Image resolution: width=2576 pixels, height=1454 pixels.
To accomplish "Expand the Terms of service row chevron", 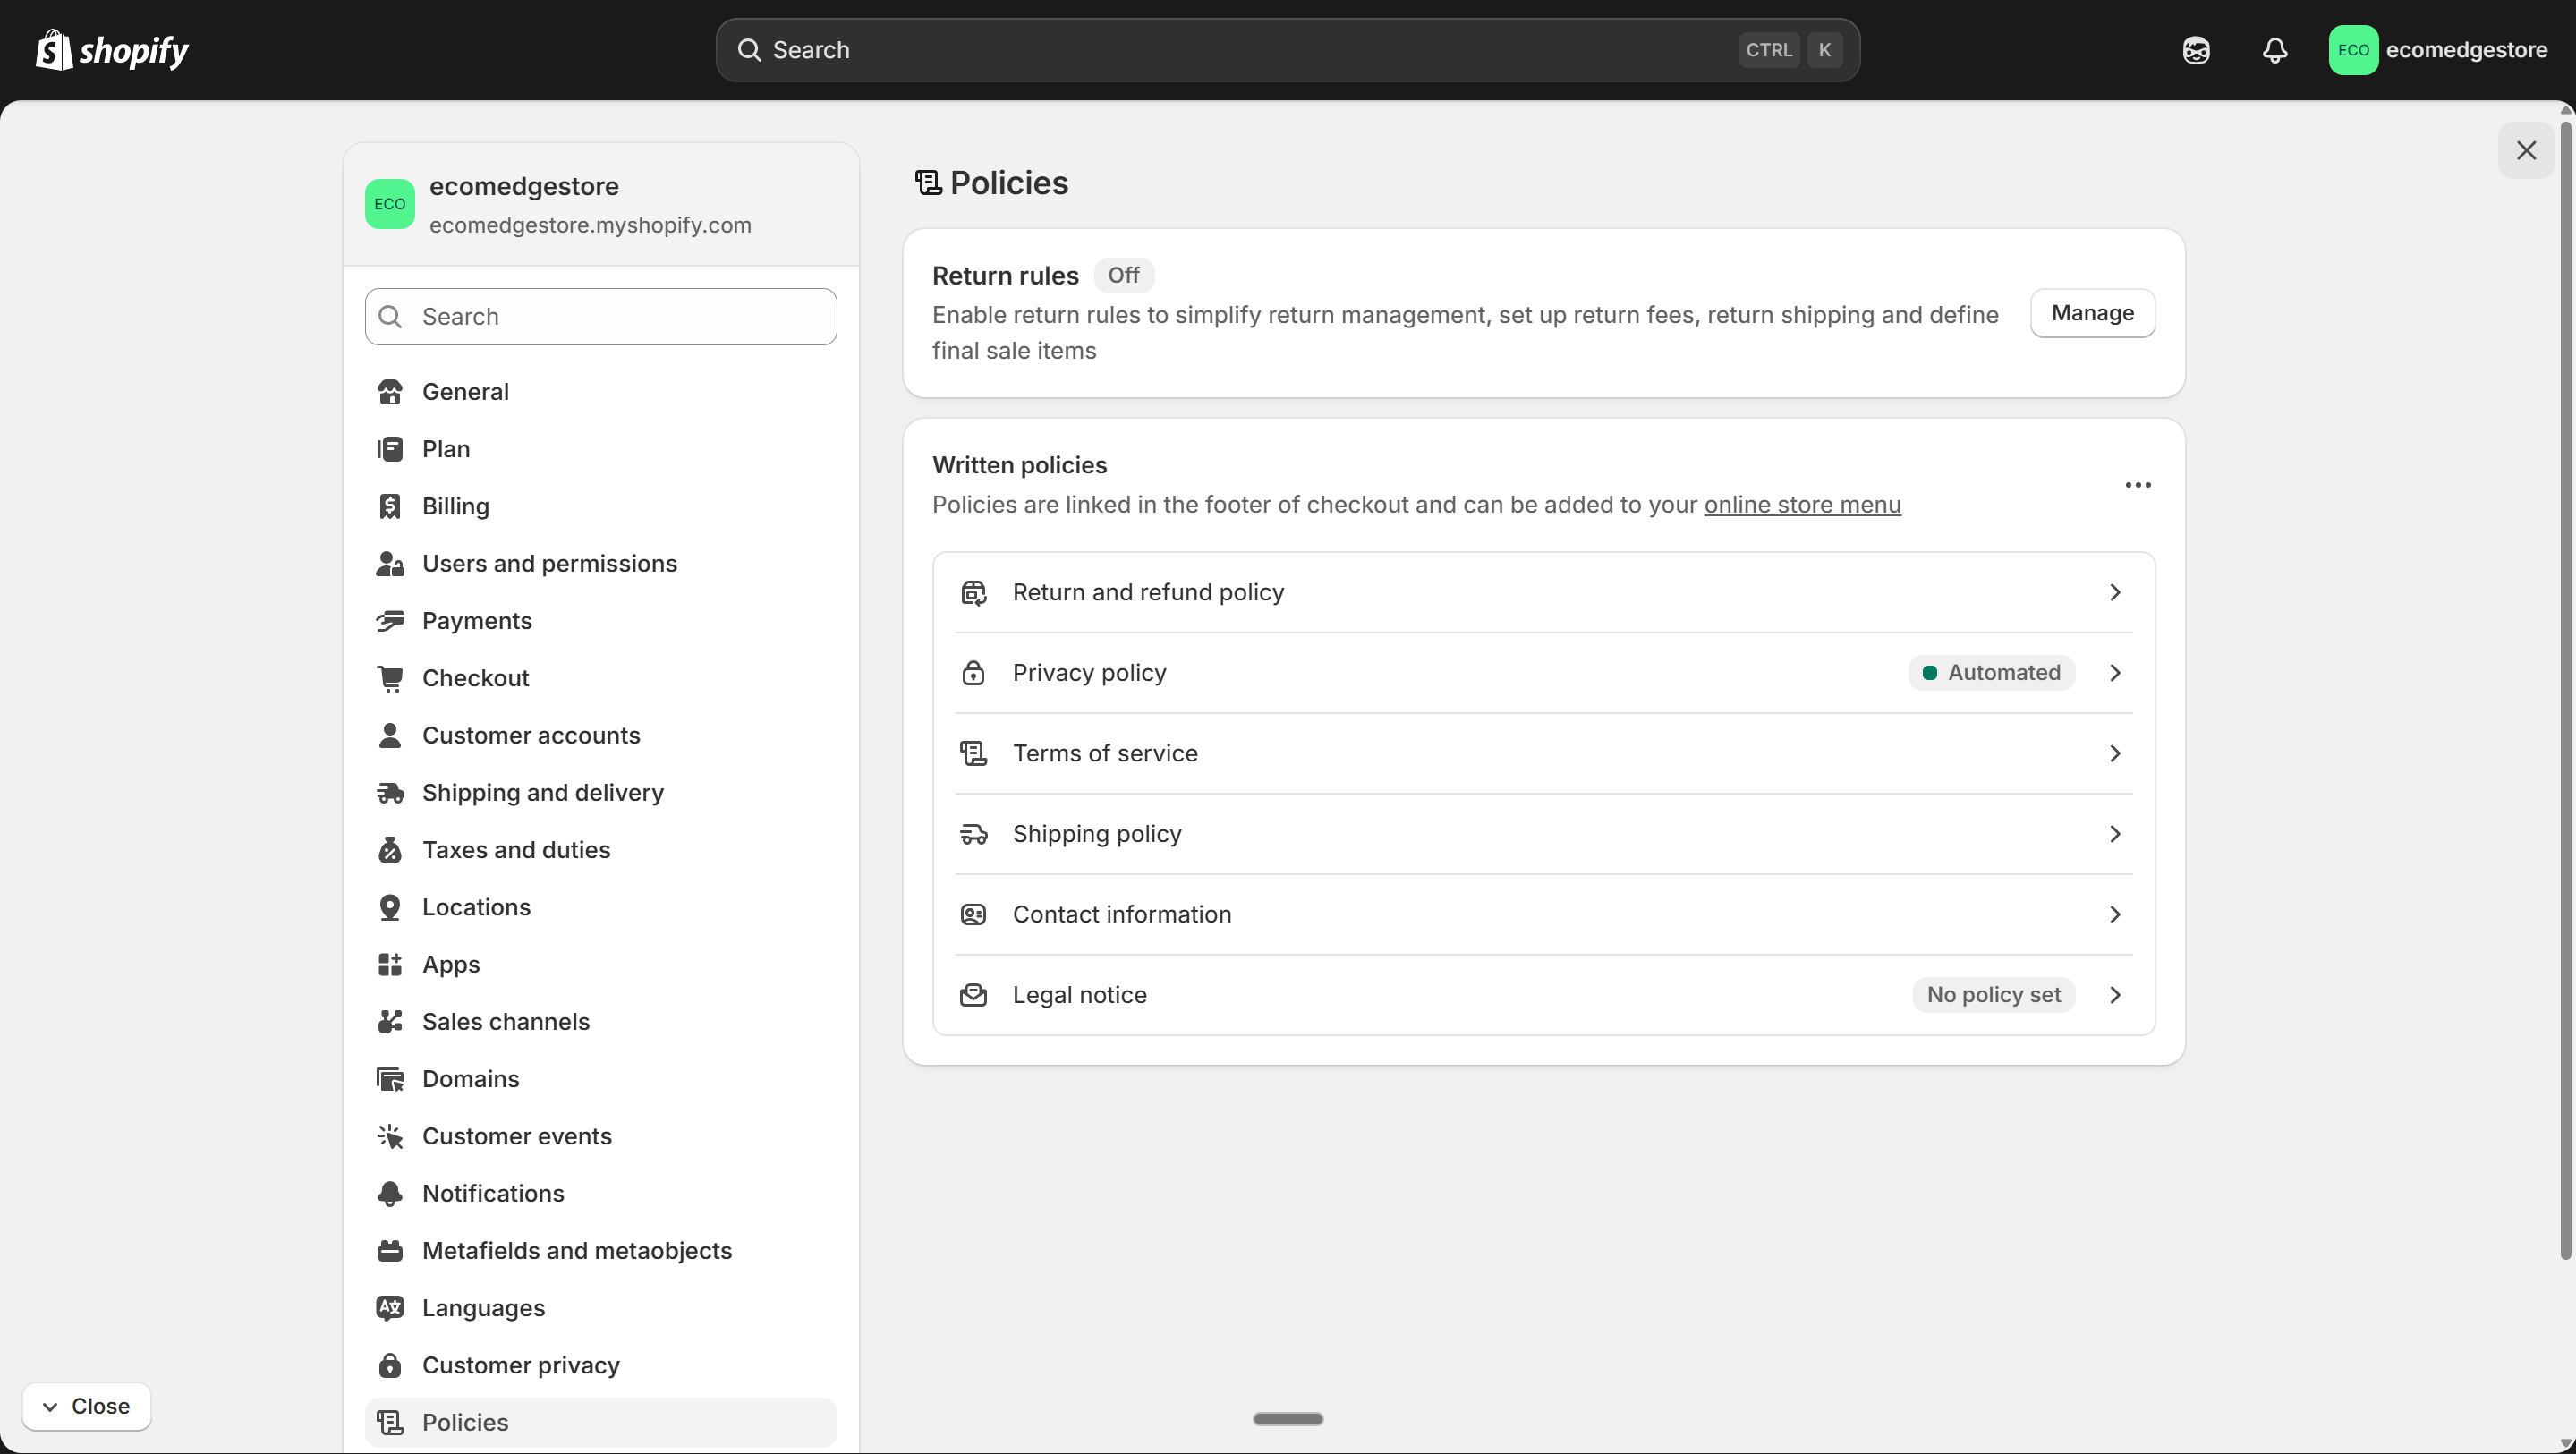I will 2115,753.
